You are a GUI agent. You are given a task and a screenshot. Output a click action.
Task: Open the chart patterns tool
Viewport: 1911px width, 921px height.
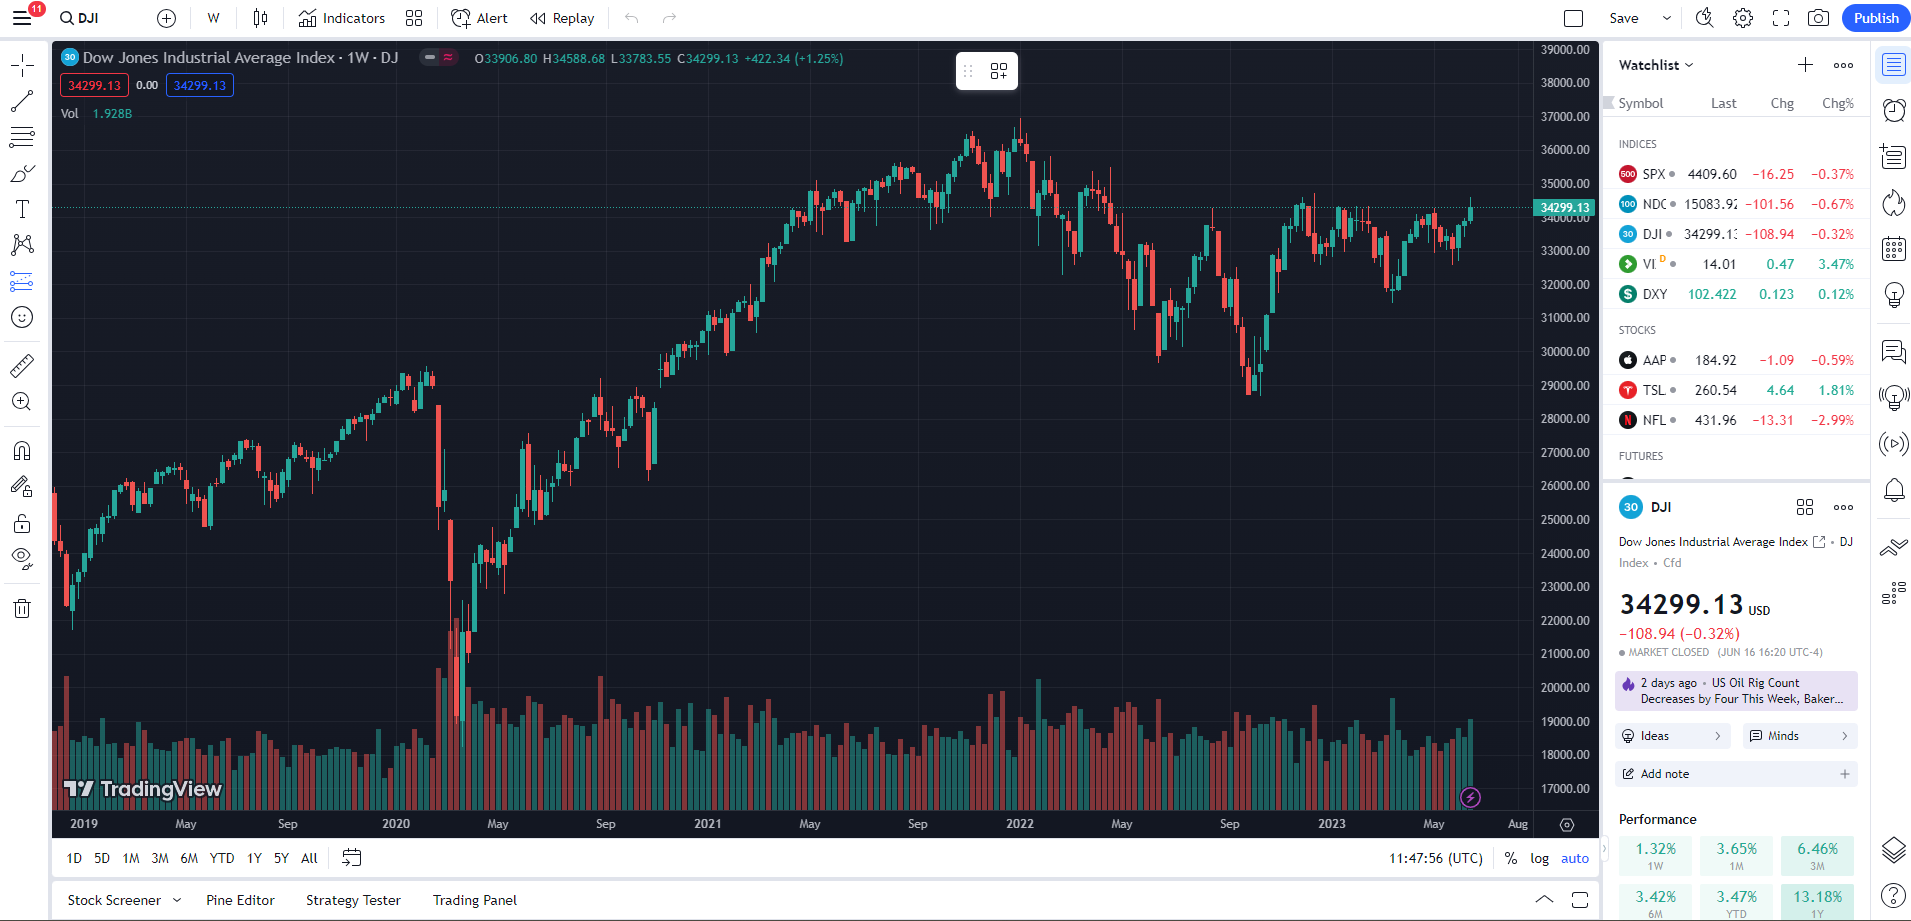[22, 245]
